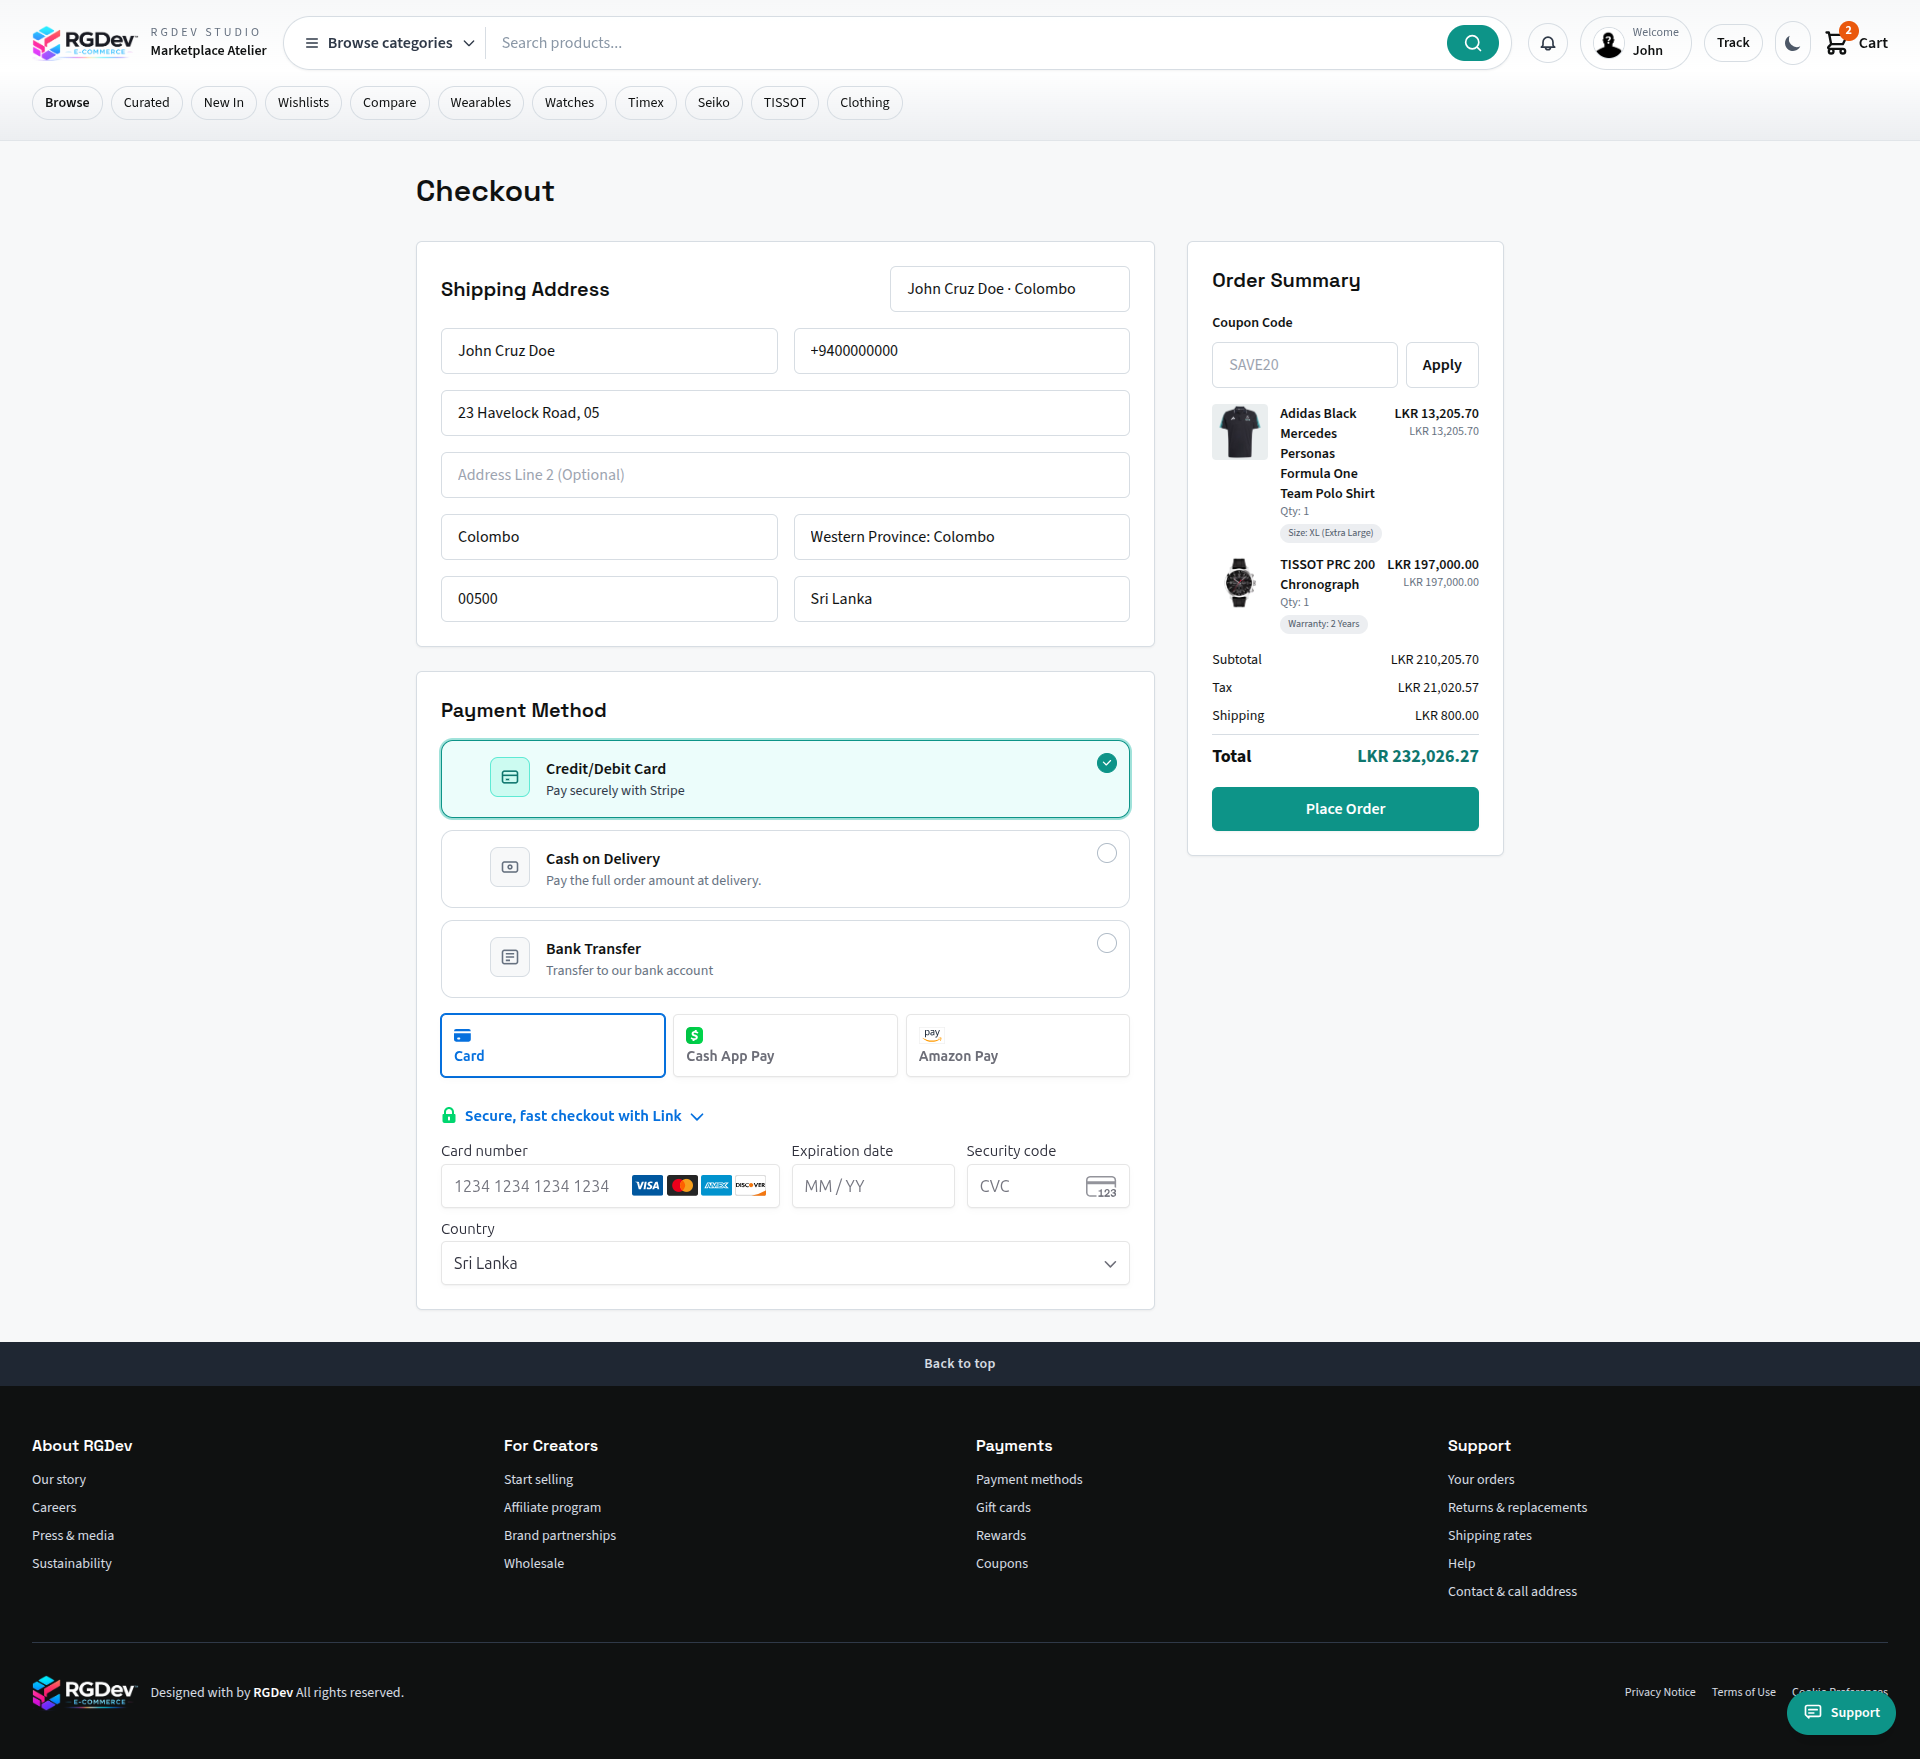Click the notifications bell icon
The width and height of the screenshot is (1920, 1759).
pos(1547,42)
